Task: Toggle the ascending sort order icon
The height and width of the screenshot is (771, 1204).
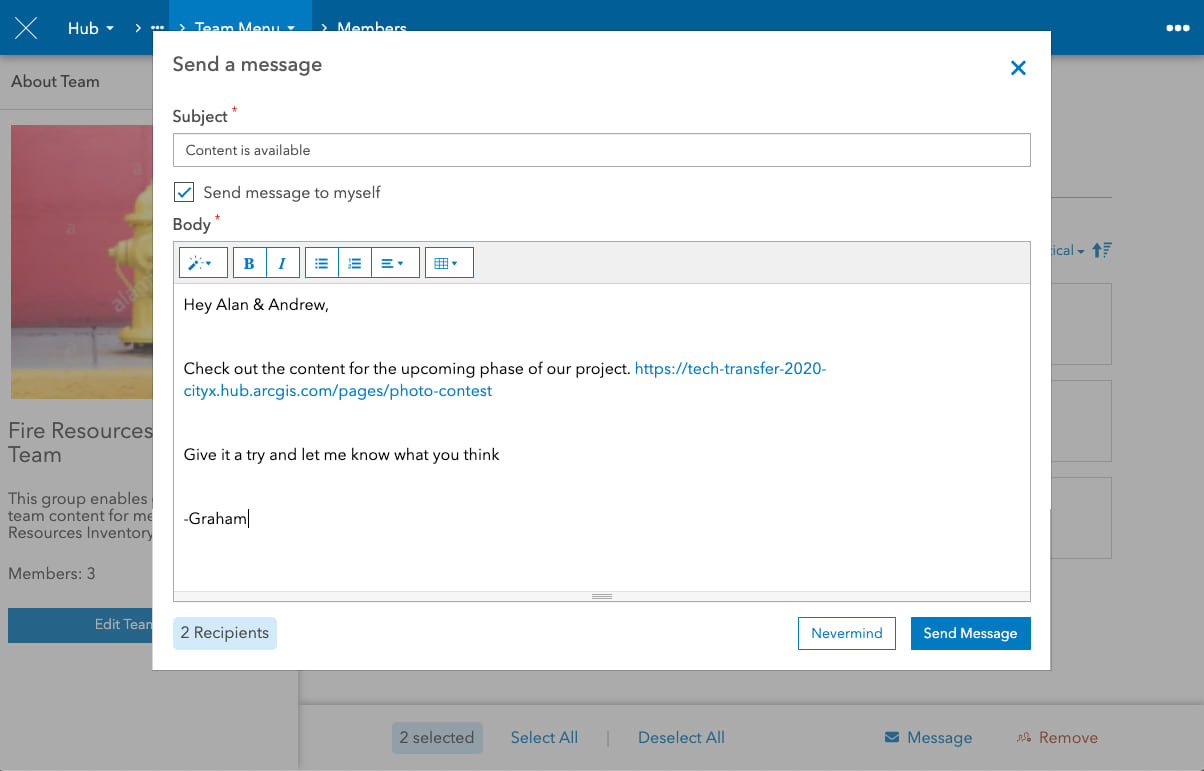Action: point(1101,250)
